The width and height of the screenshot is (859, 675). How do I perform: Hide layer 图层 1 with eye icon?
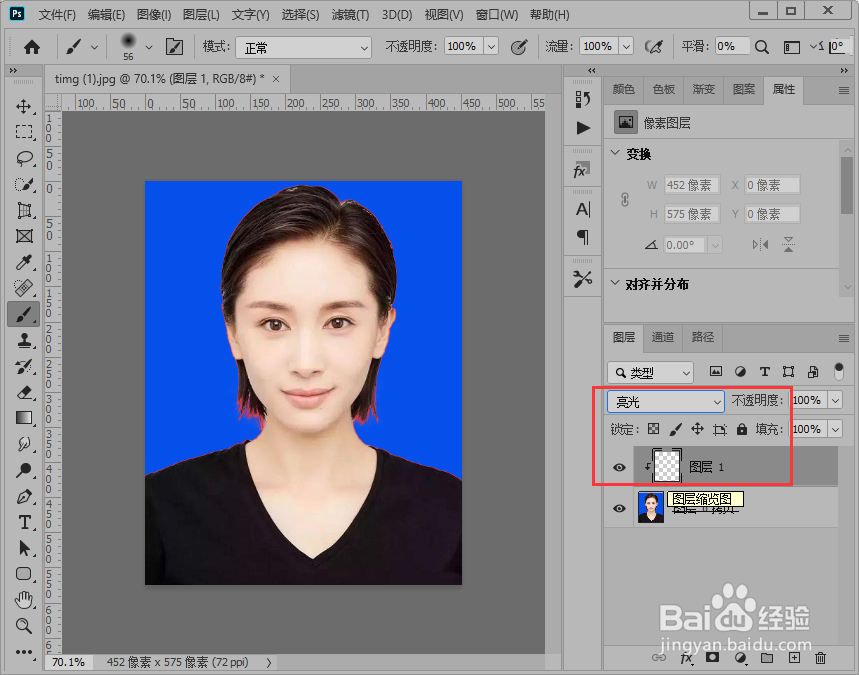619,467
